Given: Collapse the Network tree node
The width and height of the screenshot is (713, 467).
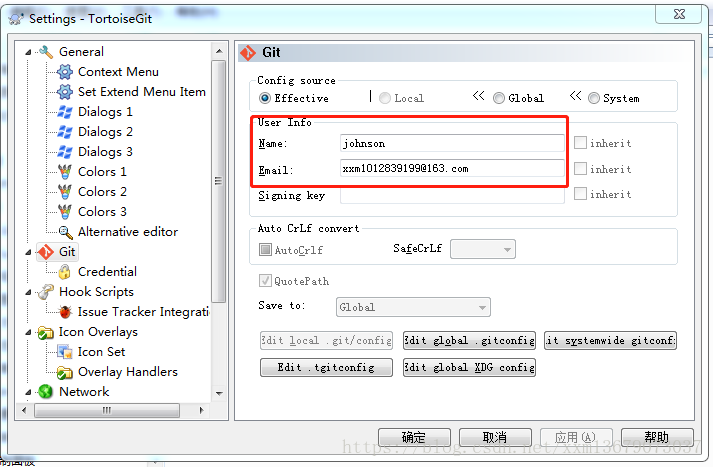Looking at the screenshot, I should 28,392.
